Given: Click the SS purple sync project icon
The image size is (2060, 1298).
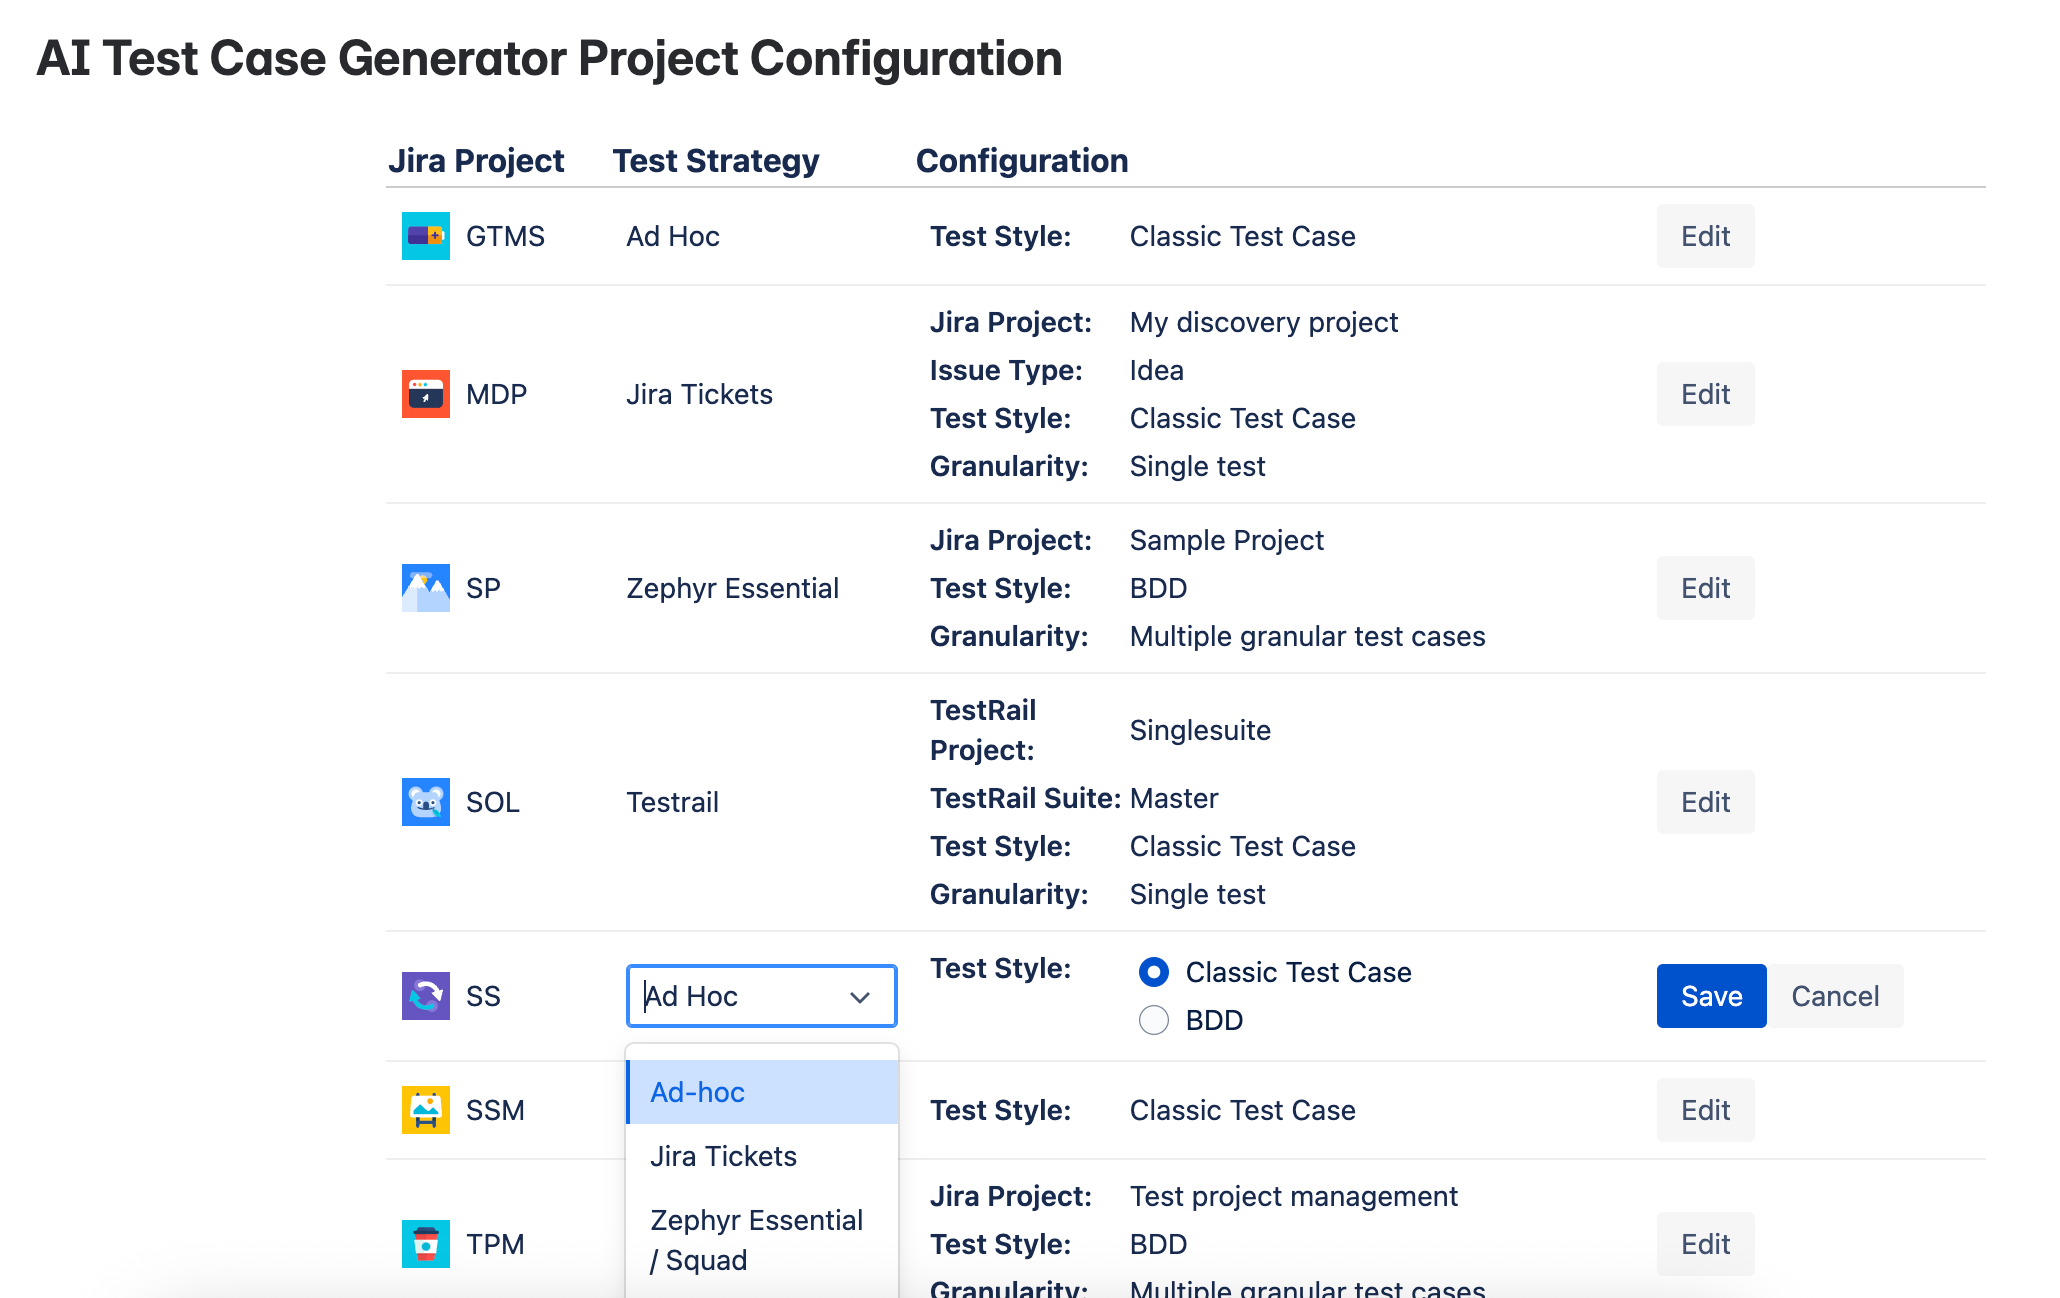Looking at the screenshot, I should [x=425, y=996].
